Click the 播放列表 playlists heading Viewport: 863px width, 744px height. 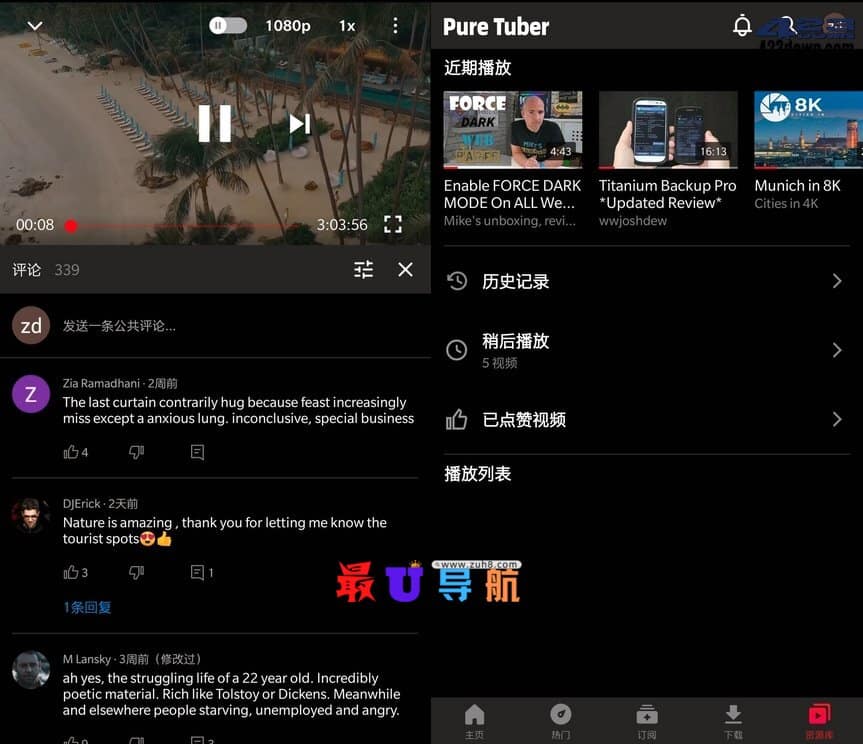point(478,474)
